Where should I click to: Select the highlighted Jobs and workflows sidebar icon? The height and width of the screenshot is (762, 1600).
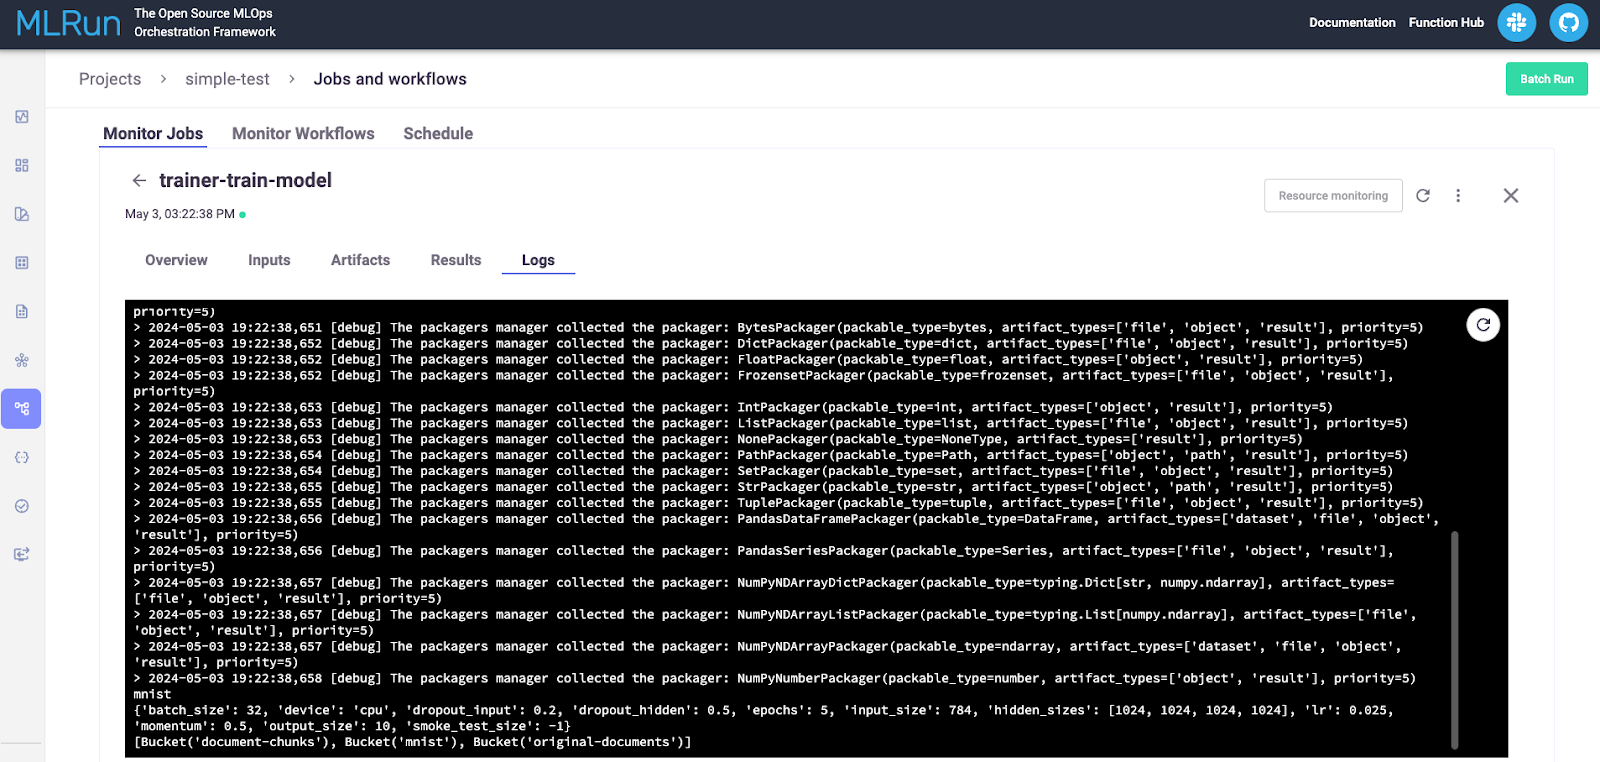click(22, 409)
